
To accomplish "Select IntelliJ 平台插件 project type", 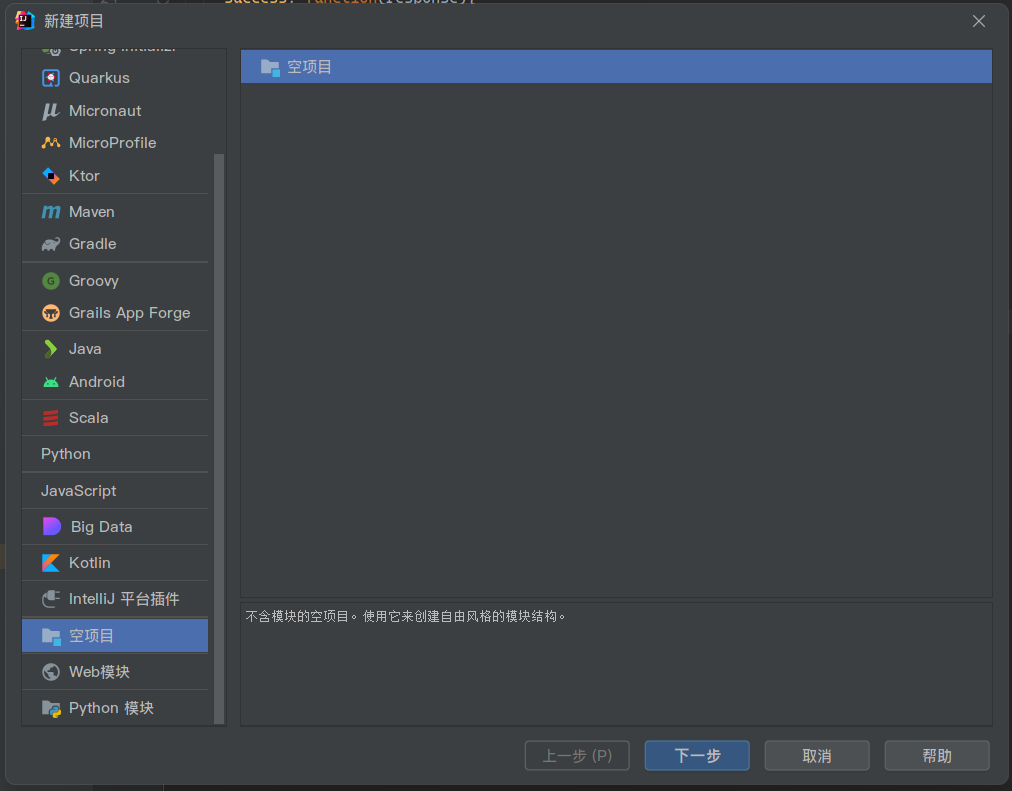I will click(x=124, y=599).
